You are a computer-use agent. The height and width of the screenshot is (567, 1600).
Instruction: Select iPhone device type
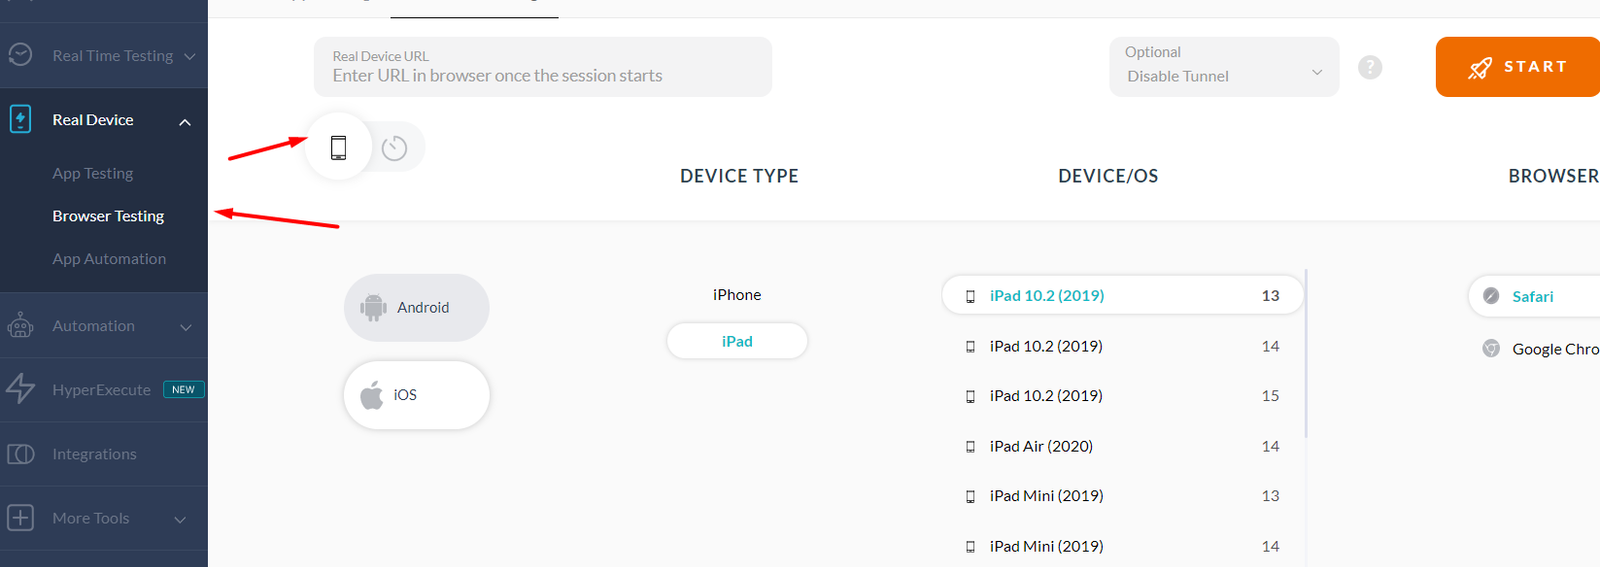pyautogui.click(x=737, y=295)
